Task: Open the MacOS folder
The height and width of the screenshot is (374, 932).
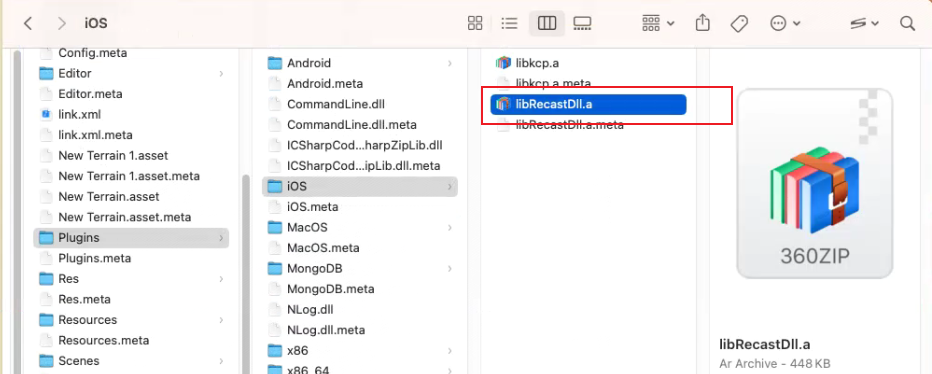Action: coord(360,227)
